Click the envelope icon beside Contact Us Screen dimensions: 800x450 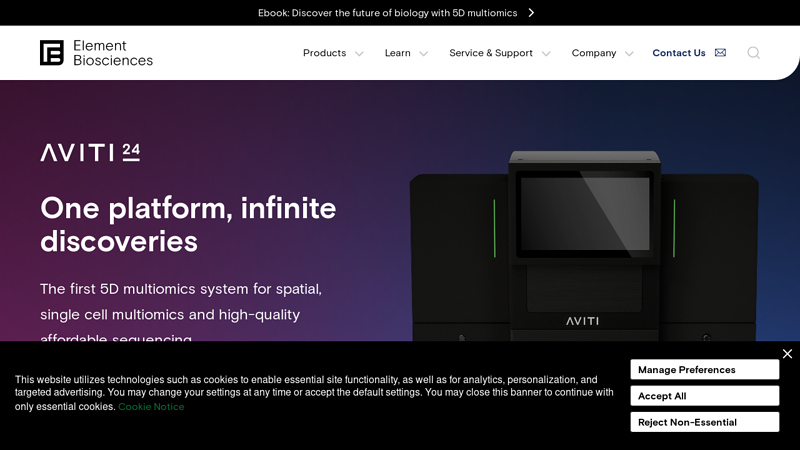pyautogui.click(x=720, y=53)
